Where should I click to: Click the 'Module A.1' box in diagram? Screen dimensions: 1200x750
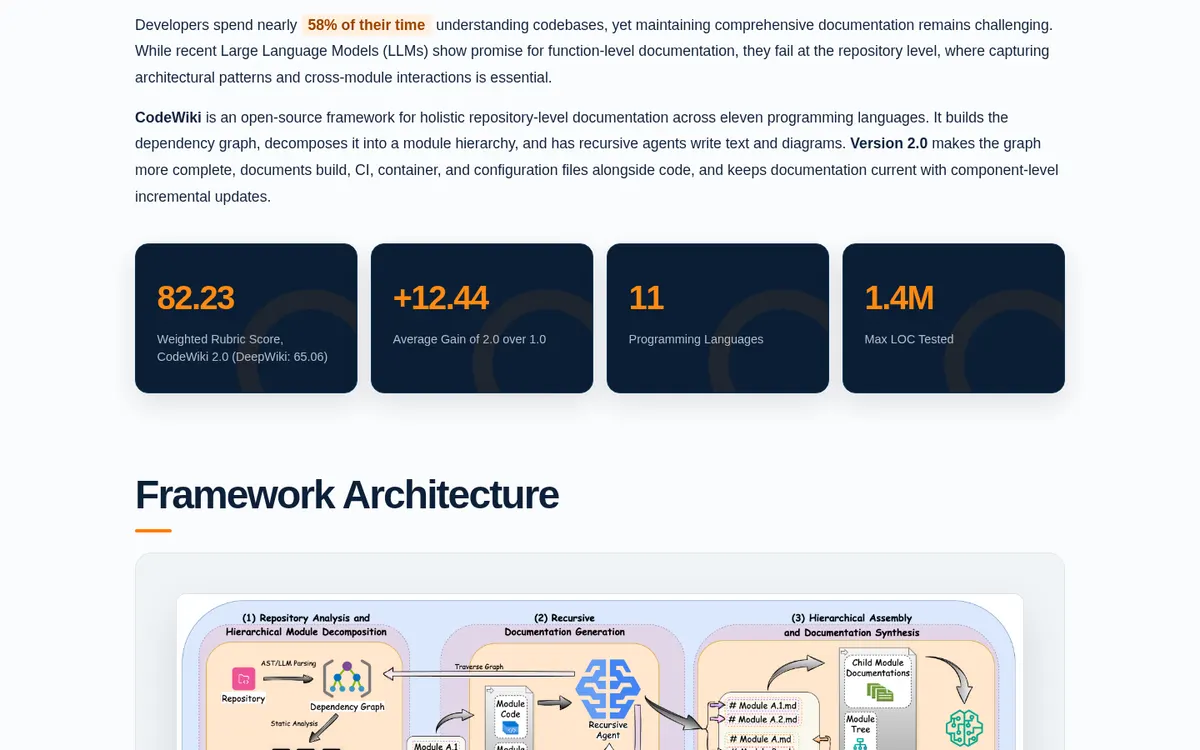pyautogui.click(x=436, y=744)
